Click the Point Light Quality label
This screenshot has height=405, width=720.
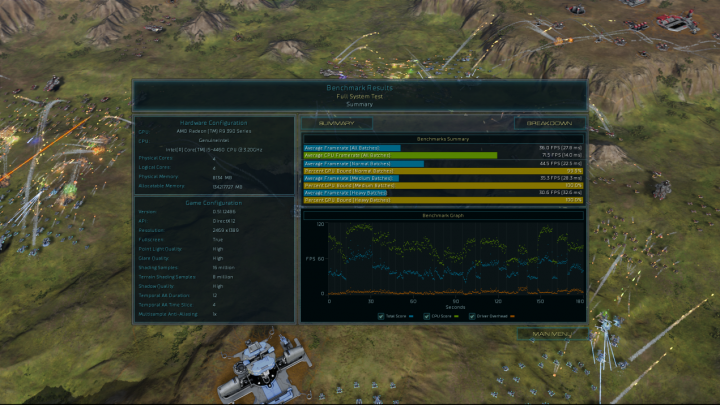click(160, 249)
